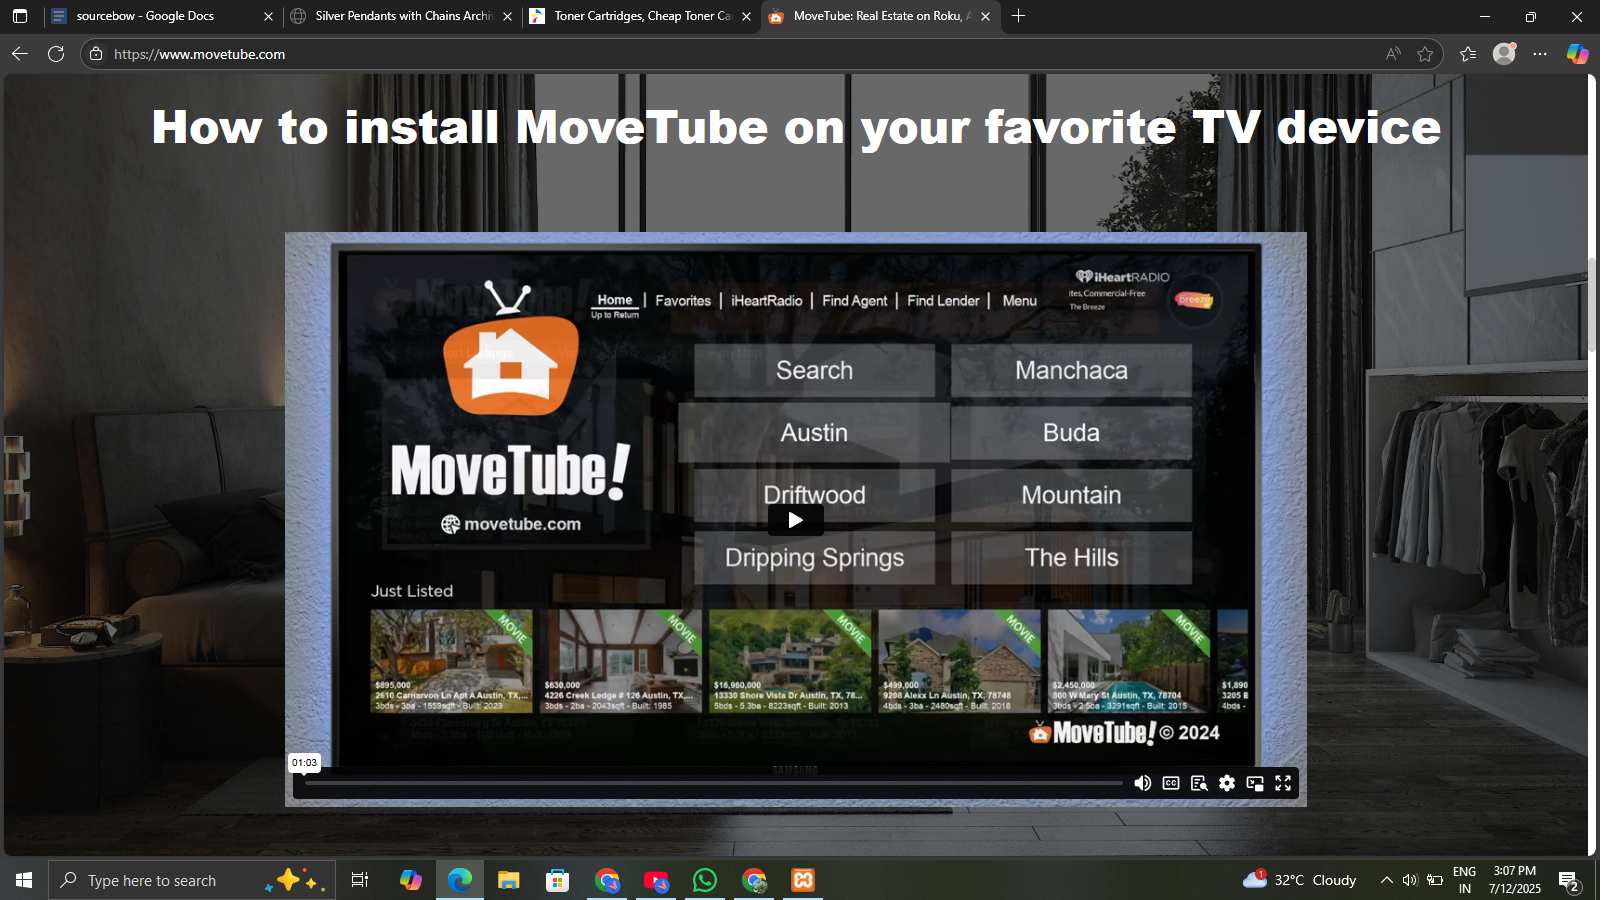1600x900 pixels.
Task: Open the video transcript icon
Action: [1199, 783]
